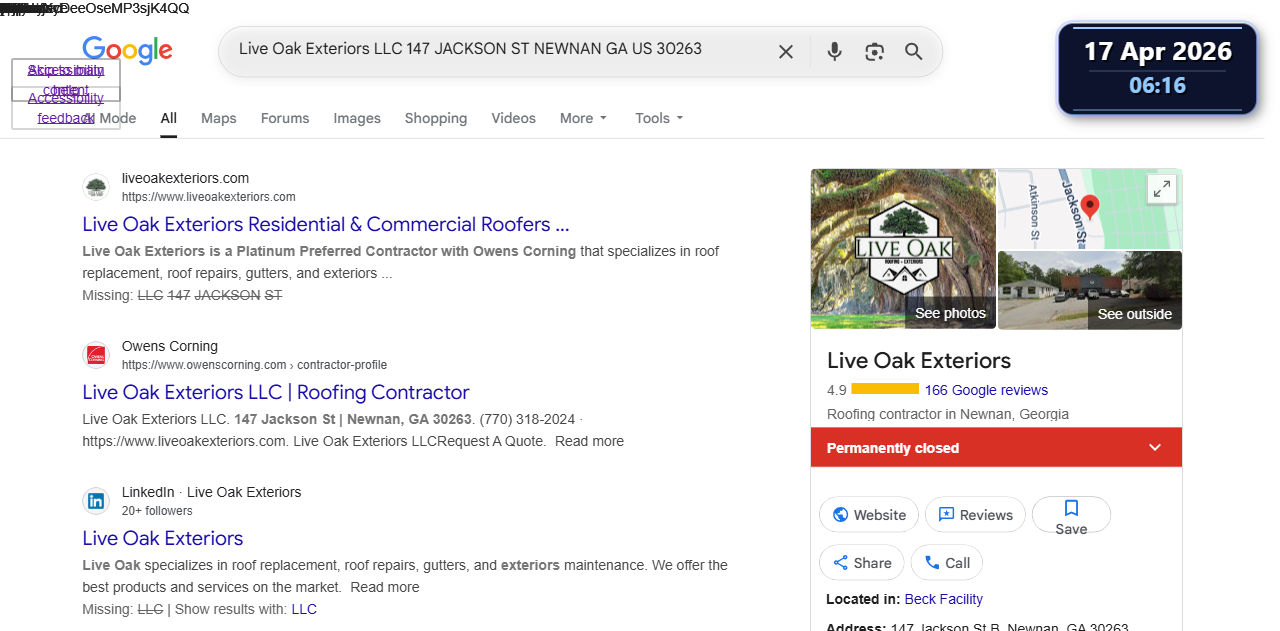Switch to the Maps tab
1280x631 pixels.
pyautogui.click(x=219, y=118)
